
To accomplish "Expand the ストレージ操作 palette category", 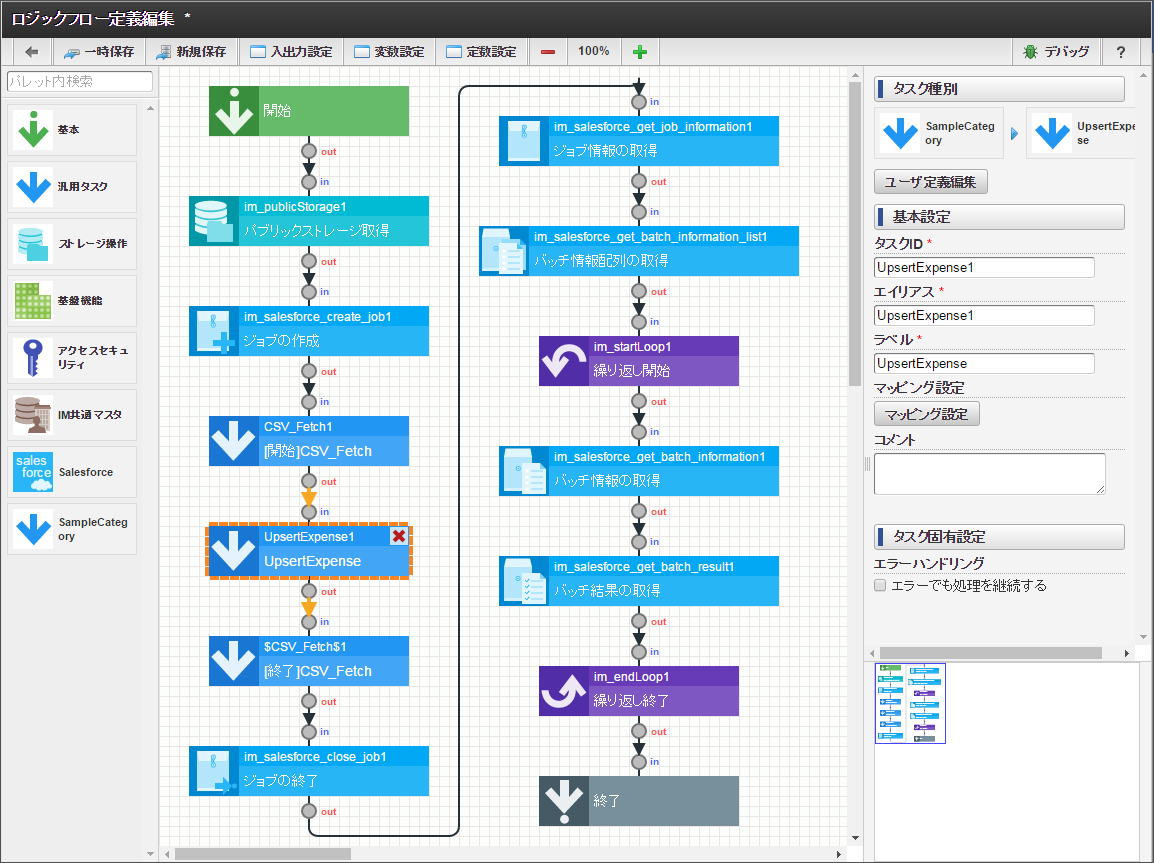I will point(72,244).
